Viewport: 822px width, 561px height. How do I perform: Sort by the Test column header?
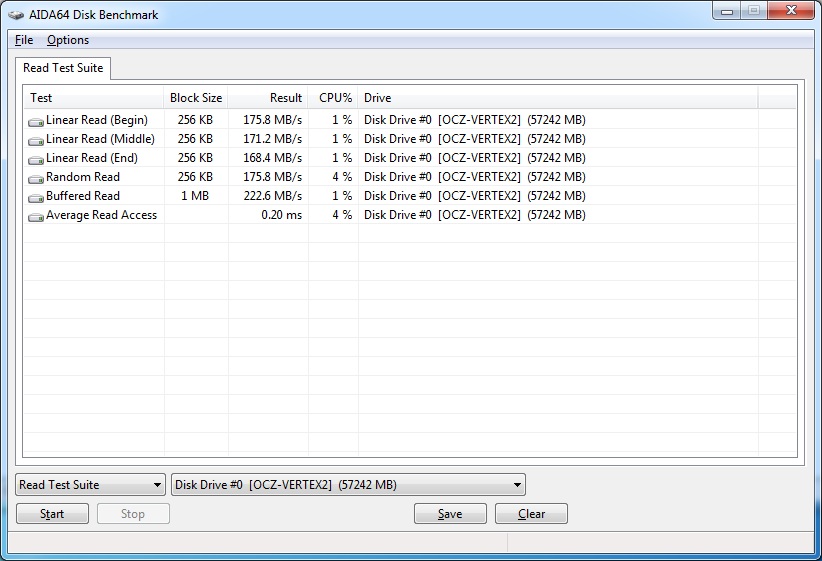click(93, 98)
